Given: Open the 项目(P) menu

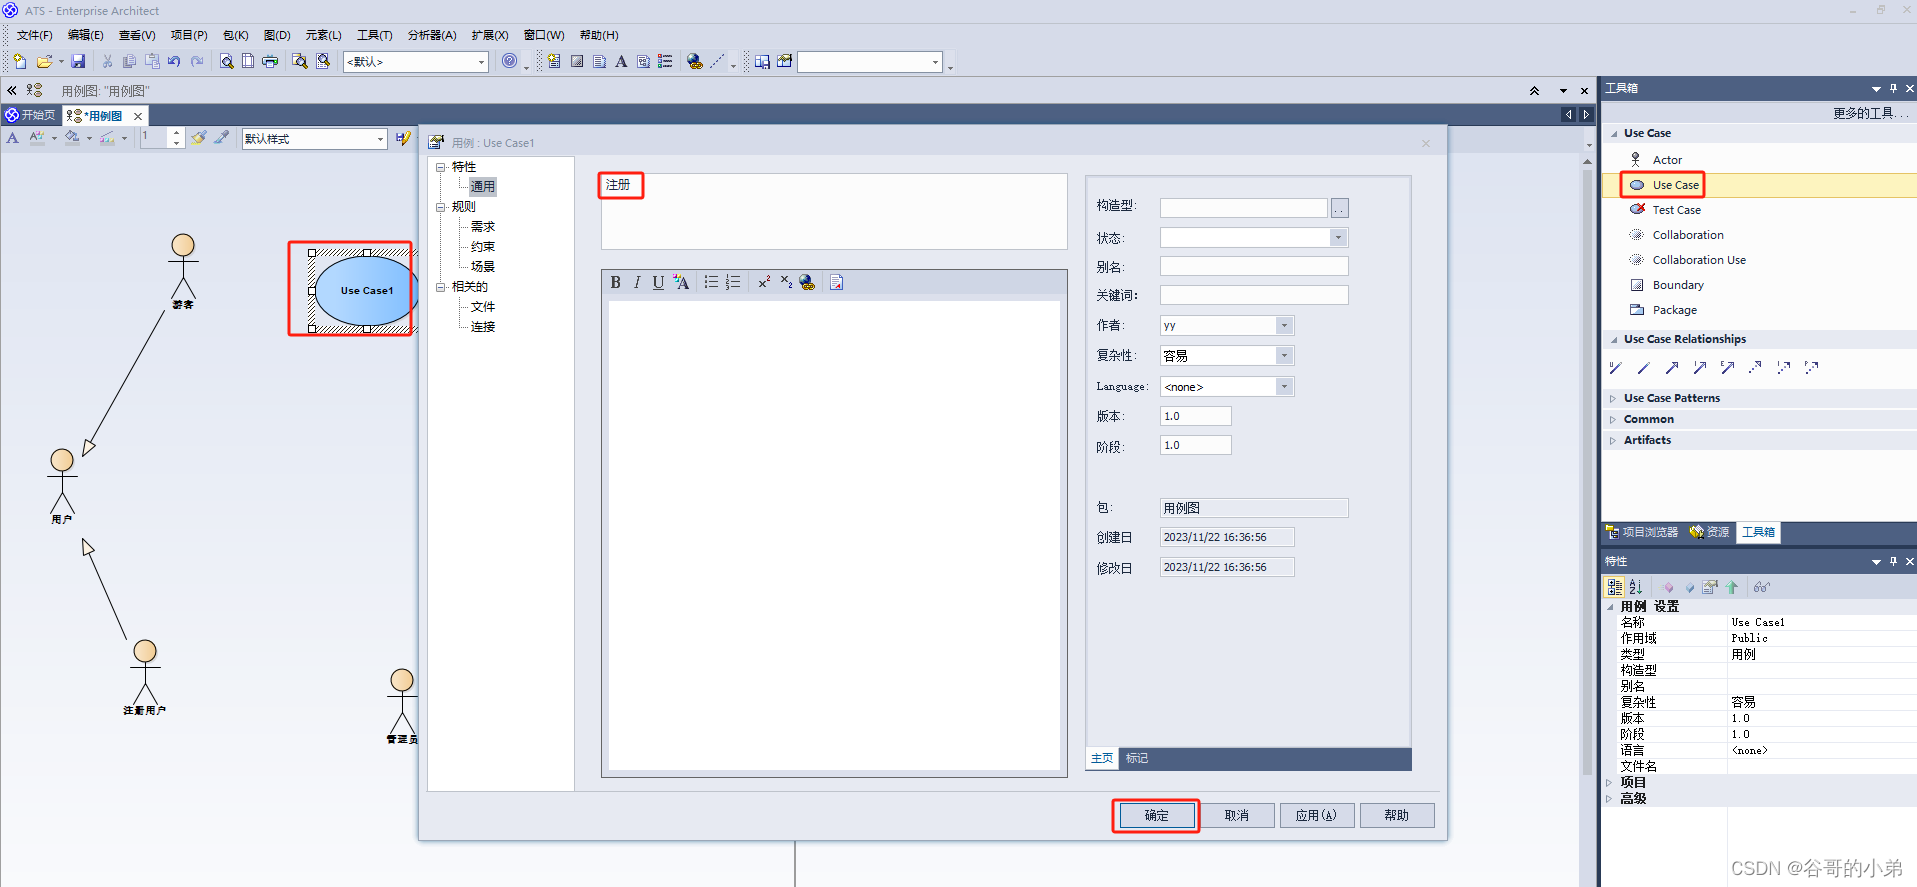Looking at the screenshot, I should [189, 35].
